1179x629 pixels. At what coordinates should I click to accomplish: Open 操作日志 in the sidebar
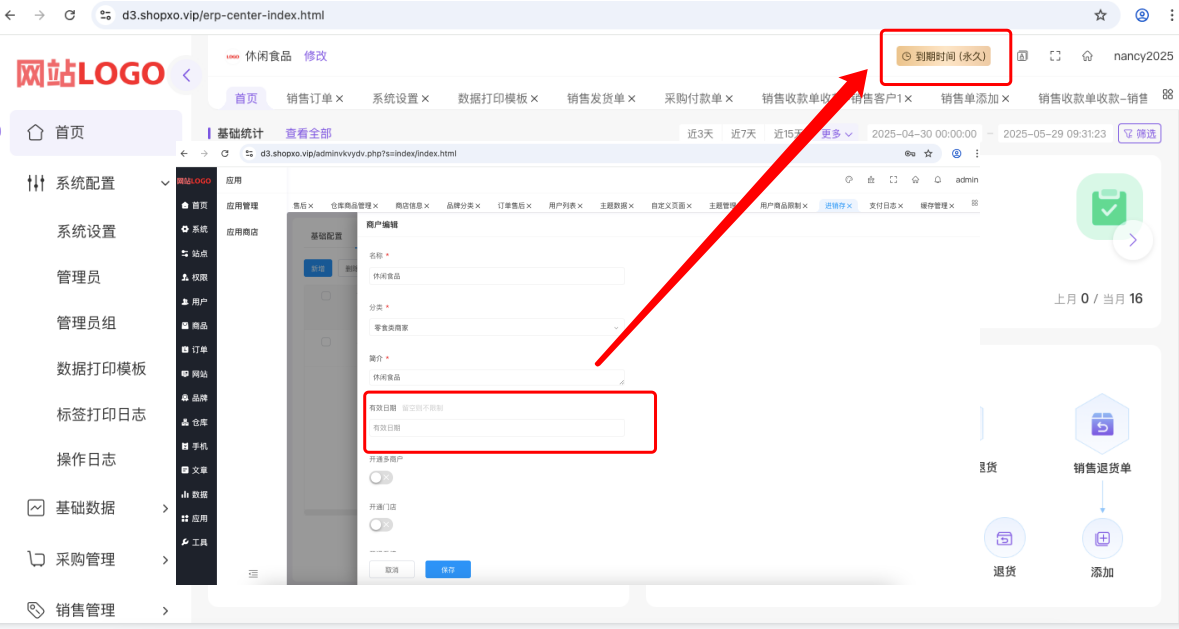(86, 460)
